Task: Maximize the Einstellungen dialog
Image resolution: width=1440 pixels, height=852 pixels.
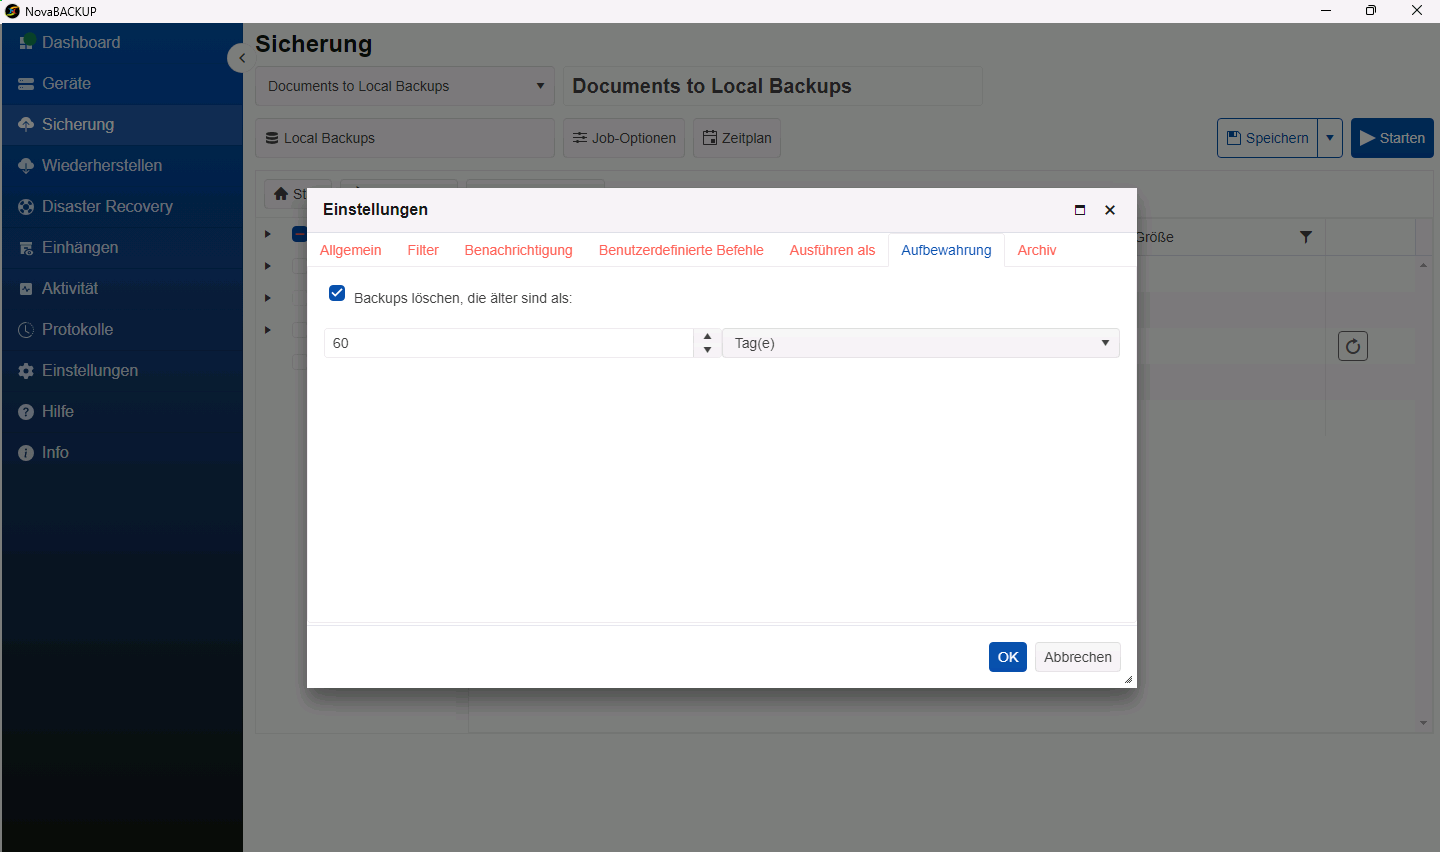Action: (1080, 210)
